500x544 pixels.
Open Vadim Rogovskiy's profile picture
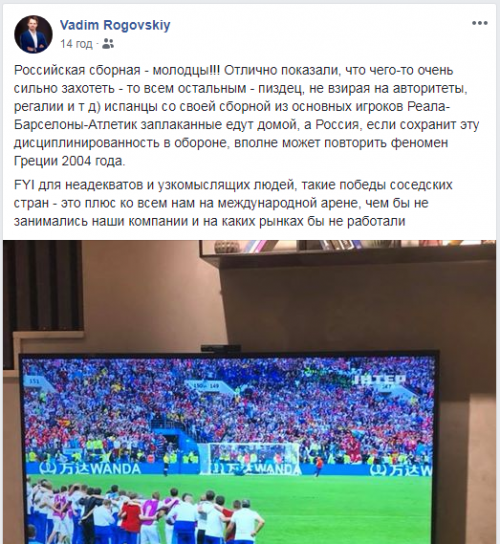(33, 34)
